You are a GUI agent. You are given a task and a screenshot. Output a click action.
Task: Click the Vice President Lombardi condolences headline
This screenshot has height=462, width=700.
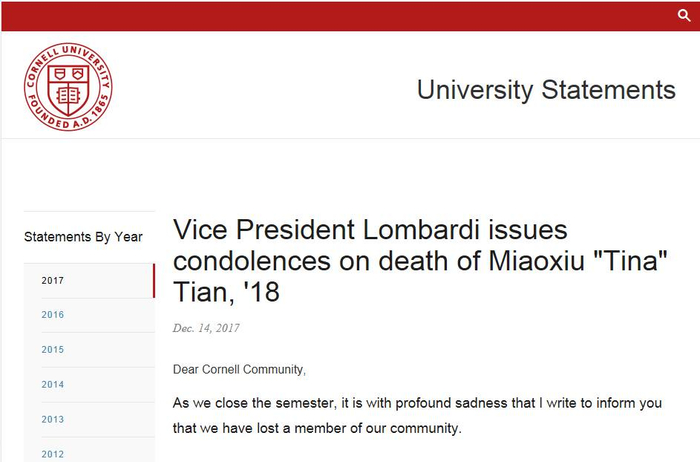point(420,262)
